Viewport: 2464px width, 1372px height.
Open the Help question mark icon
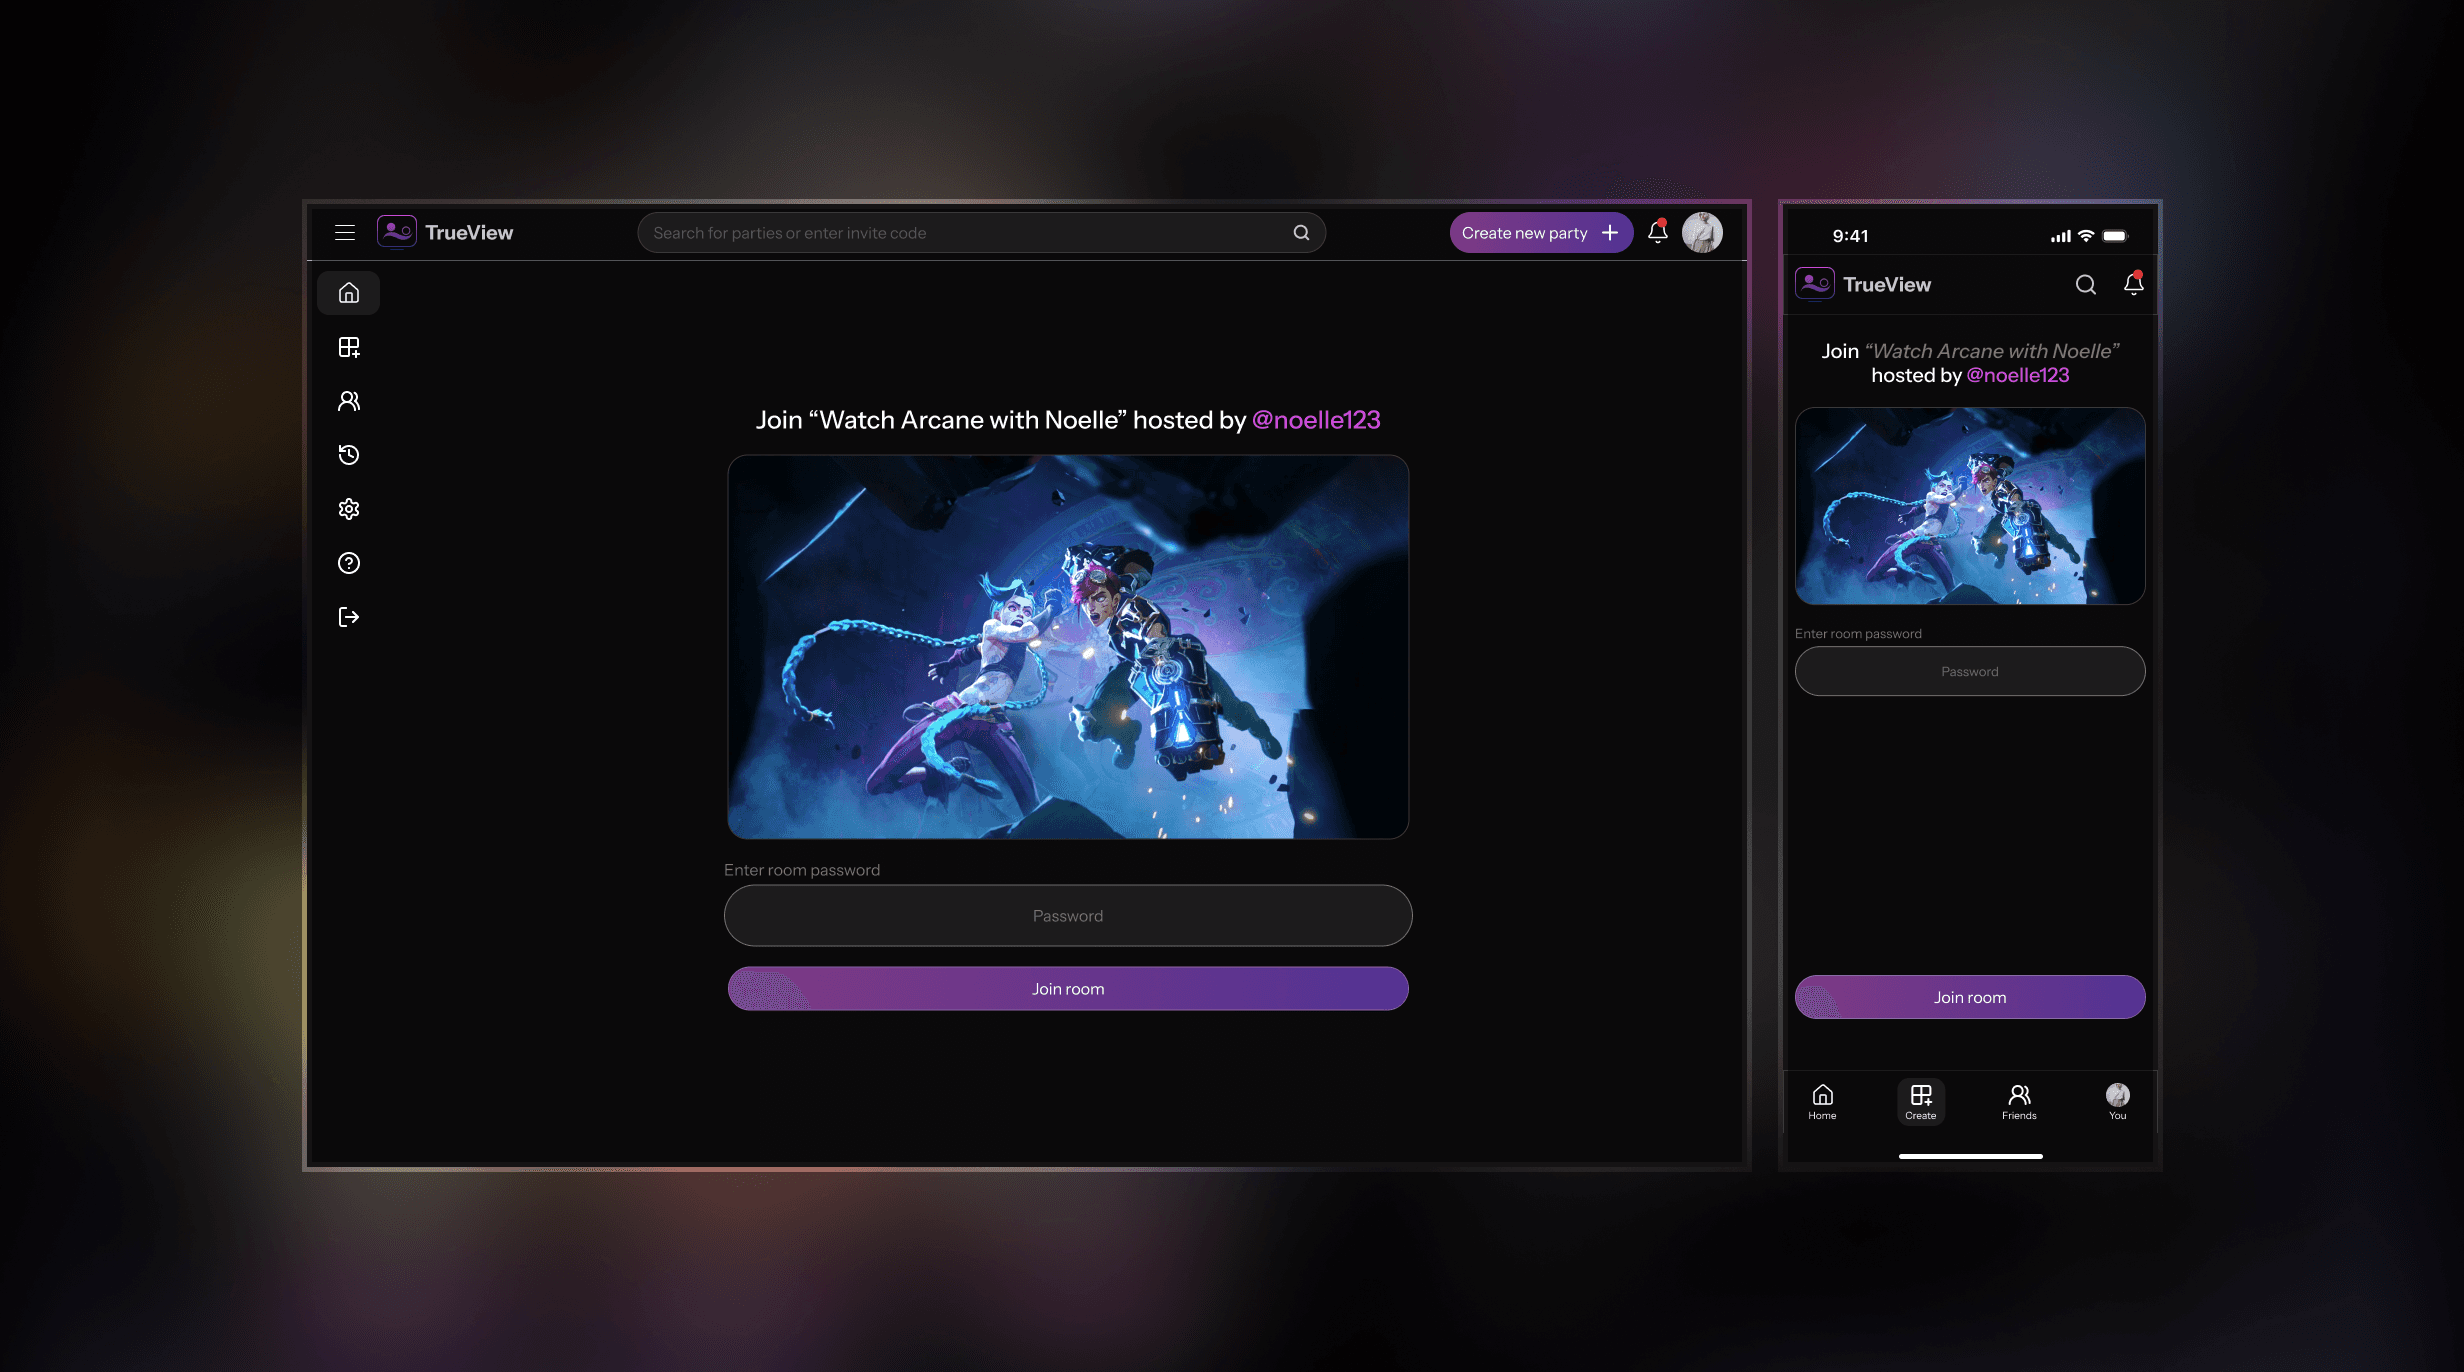tap(349, 563)
